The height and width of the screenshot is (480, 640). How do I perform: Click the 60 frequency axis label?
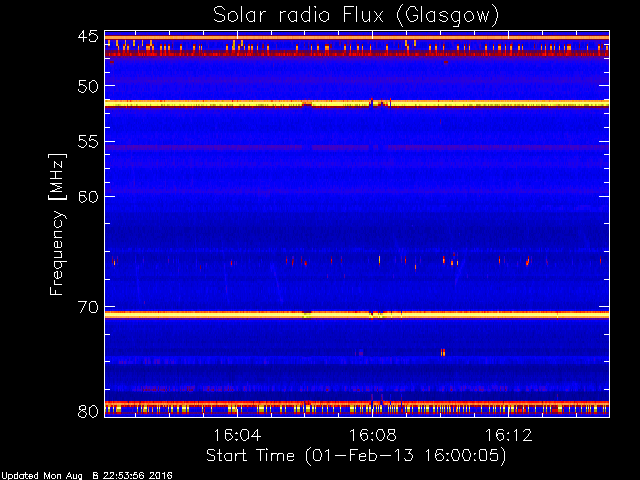tap(88, 197)
